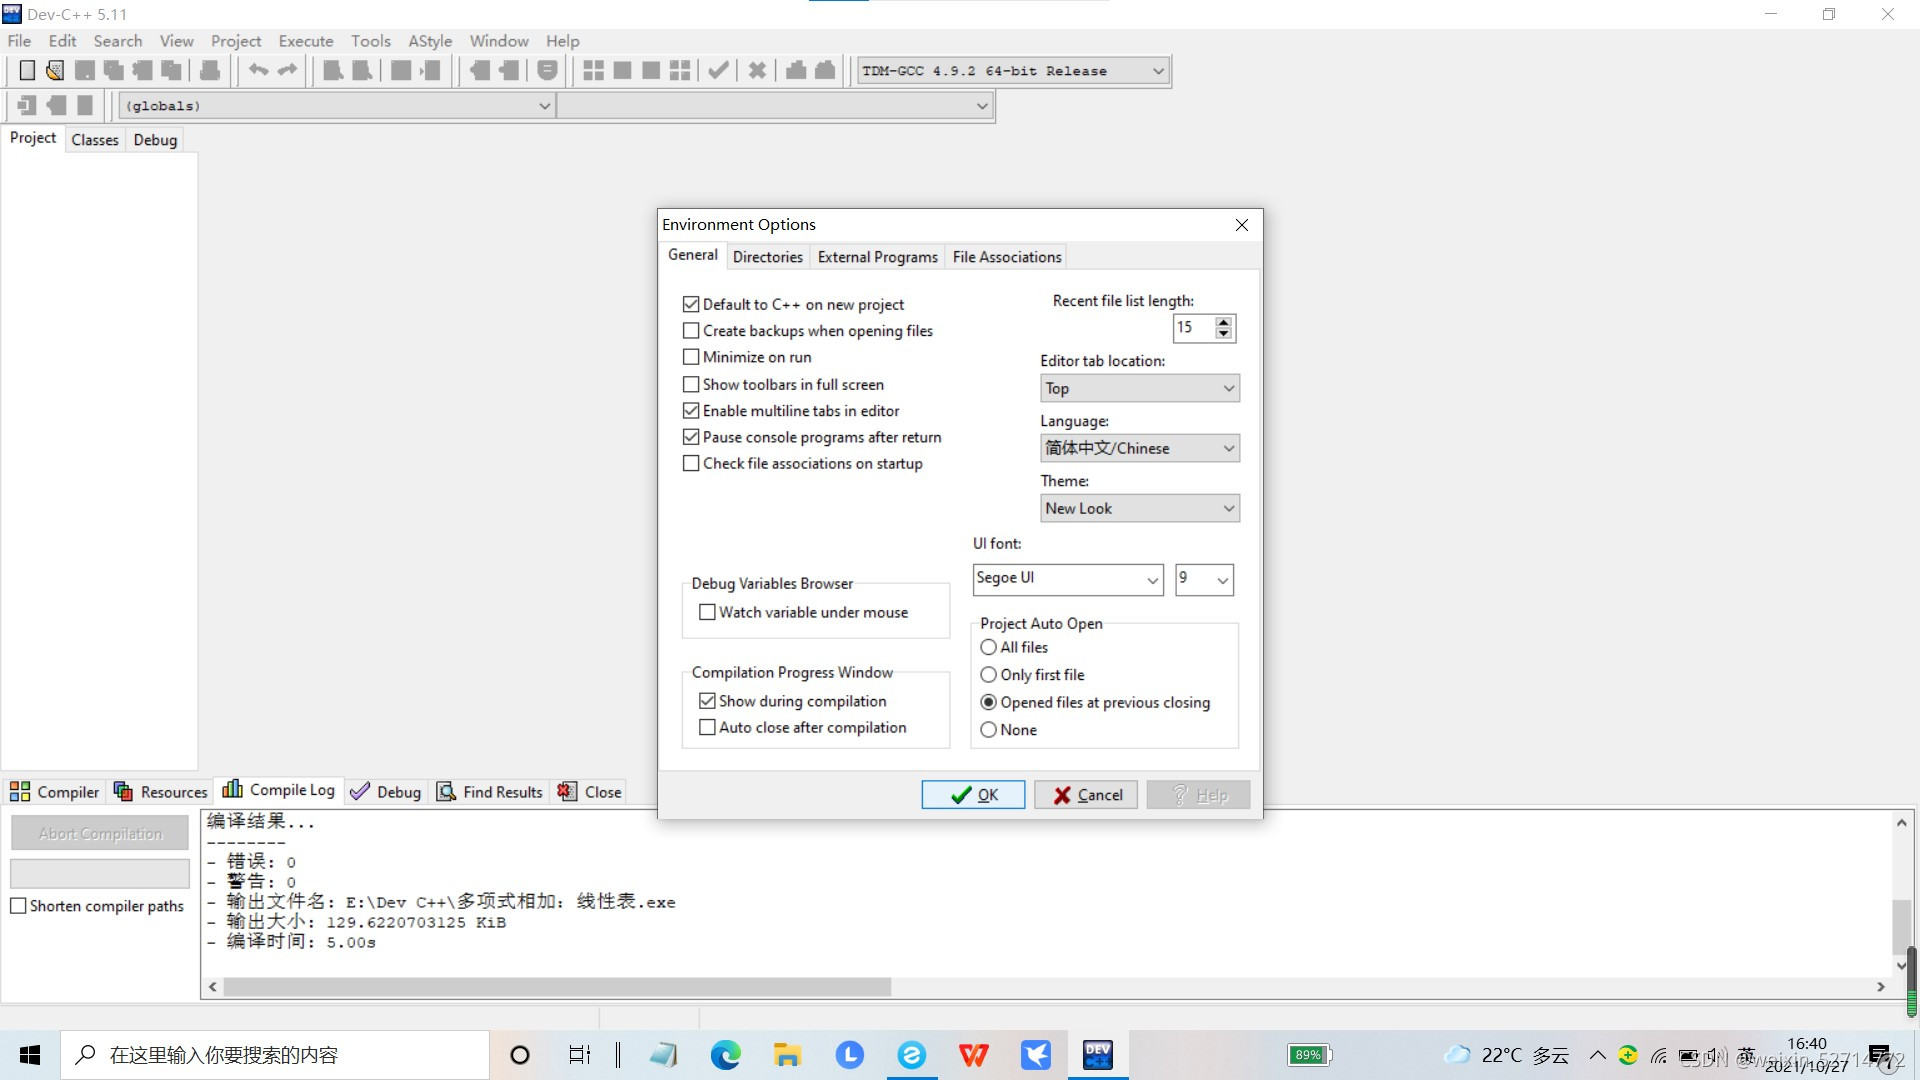Click the New file toolbar icon
This screenshot has height=1080, width=1920.
pos(27,70)
